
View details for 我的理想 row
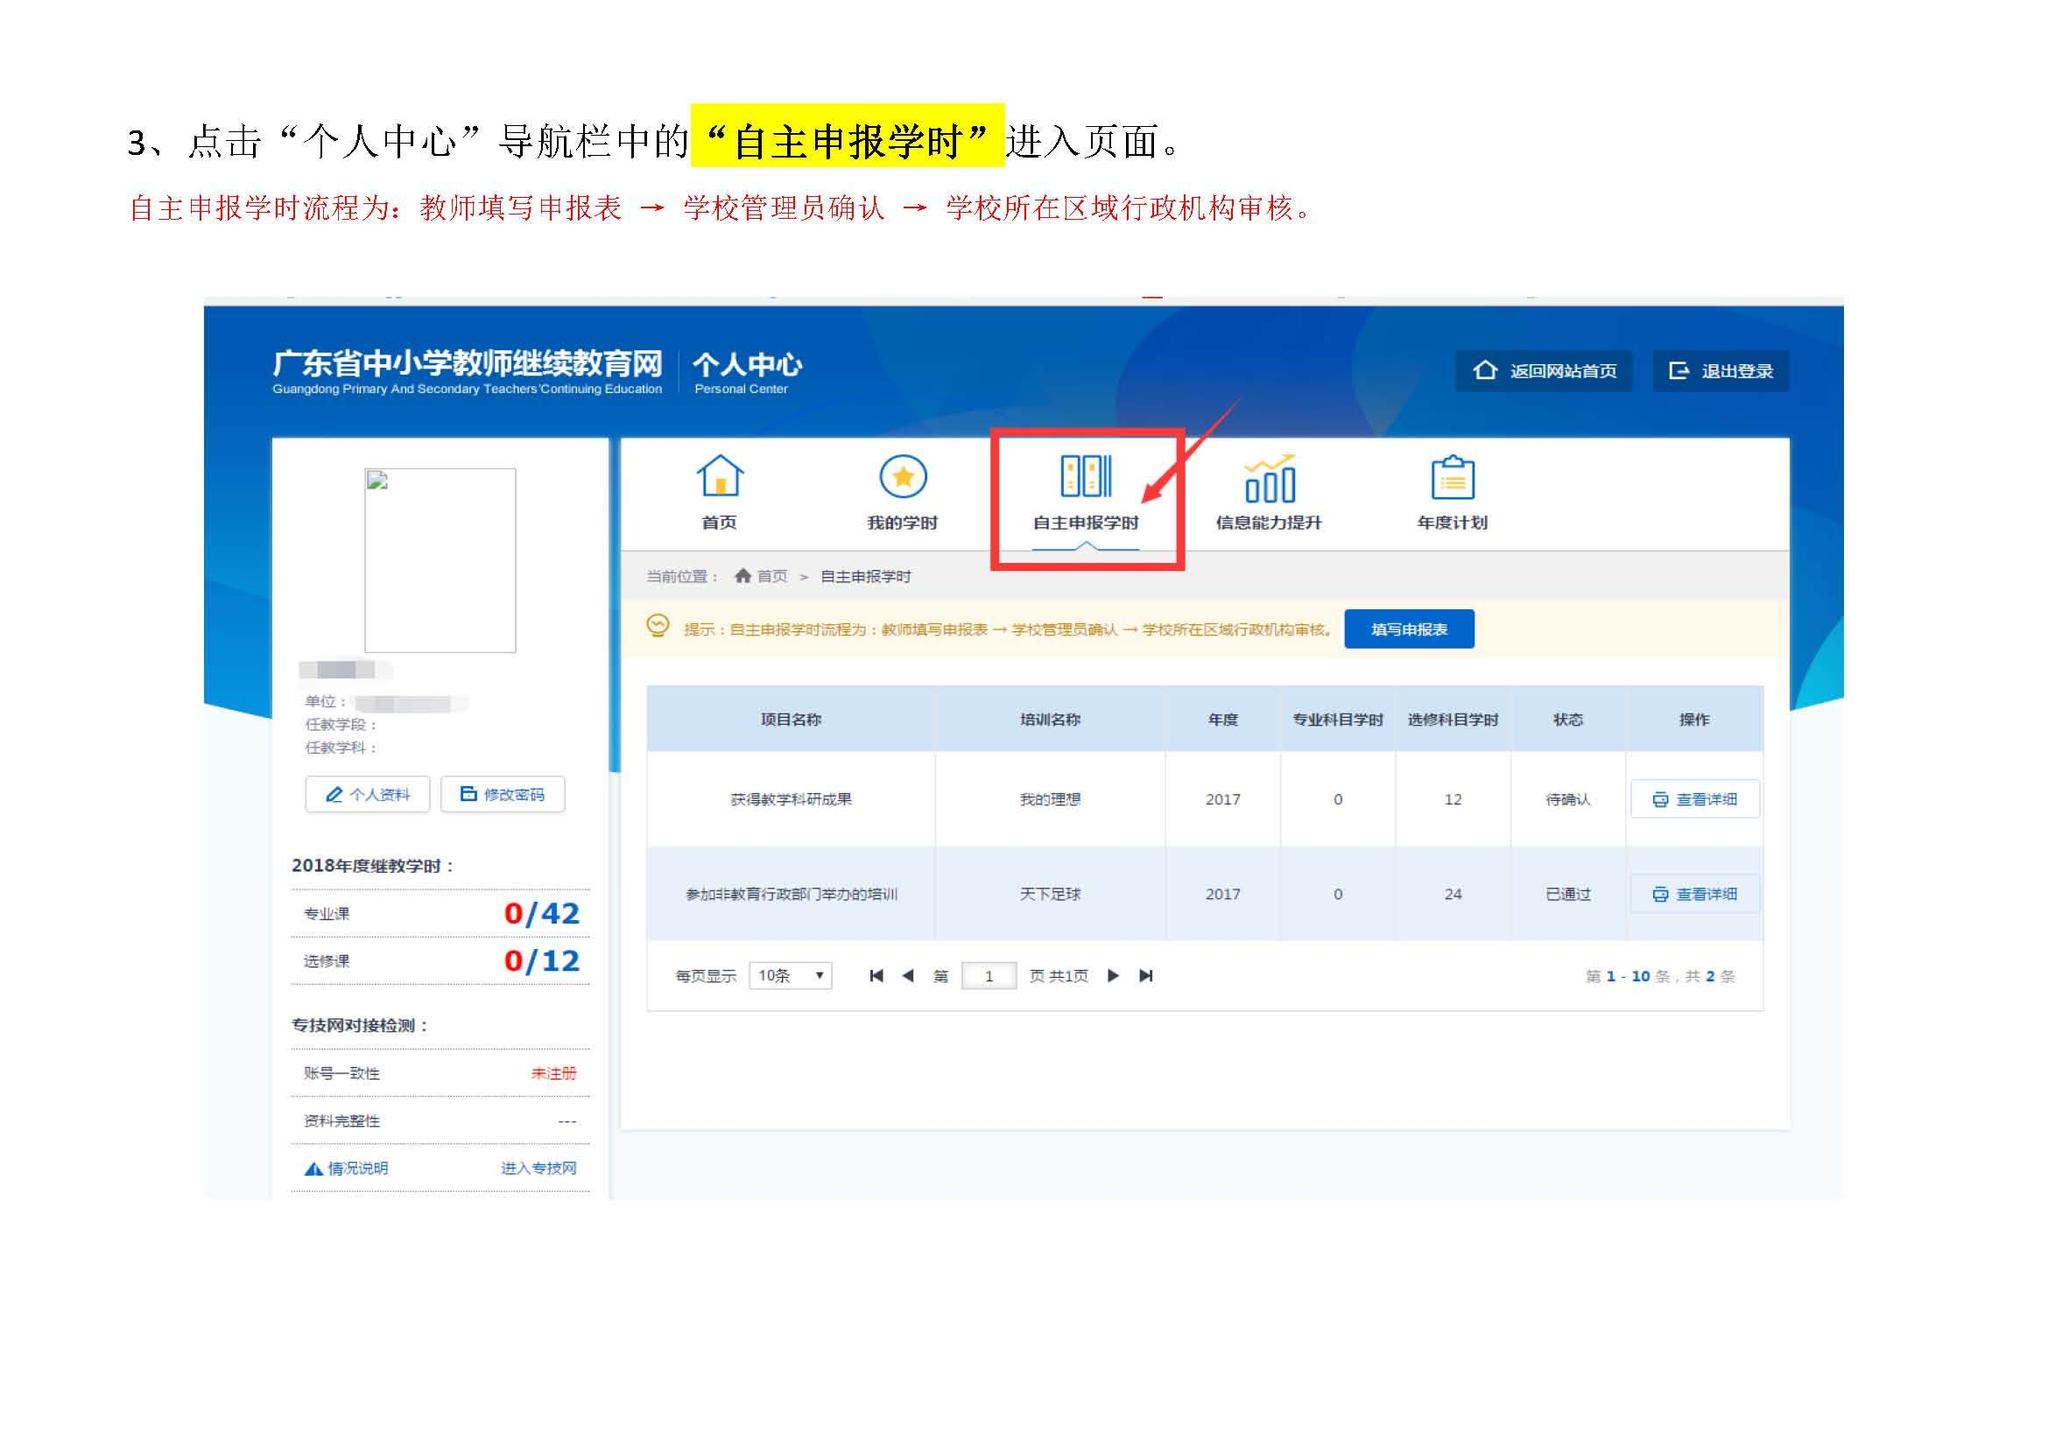1694,799
